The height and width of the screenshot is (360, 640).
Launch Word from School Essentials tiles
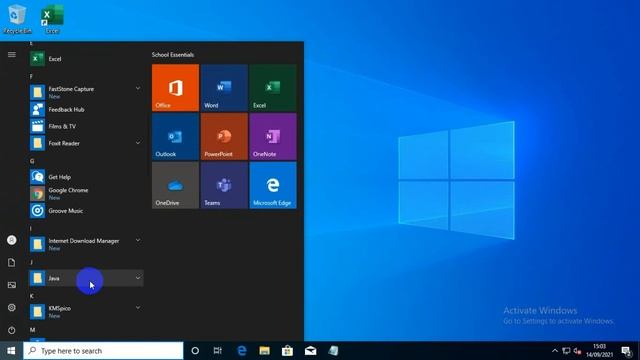coord(224,87)
